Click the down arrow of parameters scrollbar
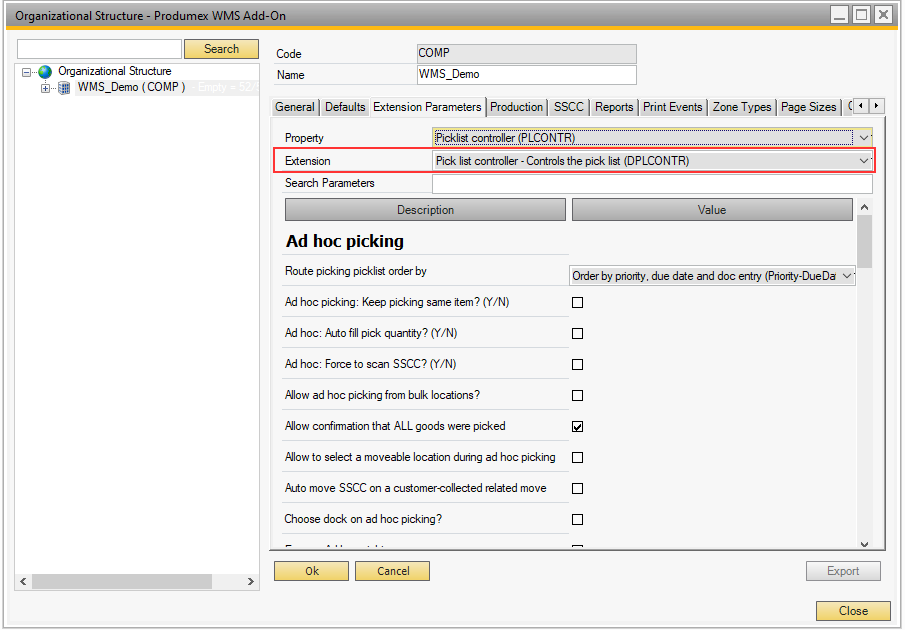905x630 pixels. click(864, 543)
